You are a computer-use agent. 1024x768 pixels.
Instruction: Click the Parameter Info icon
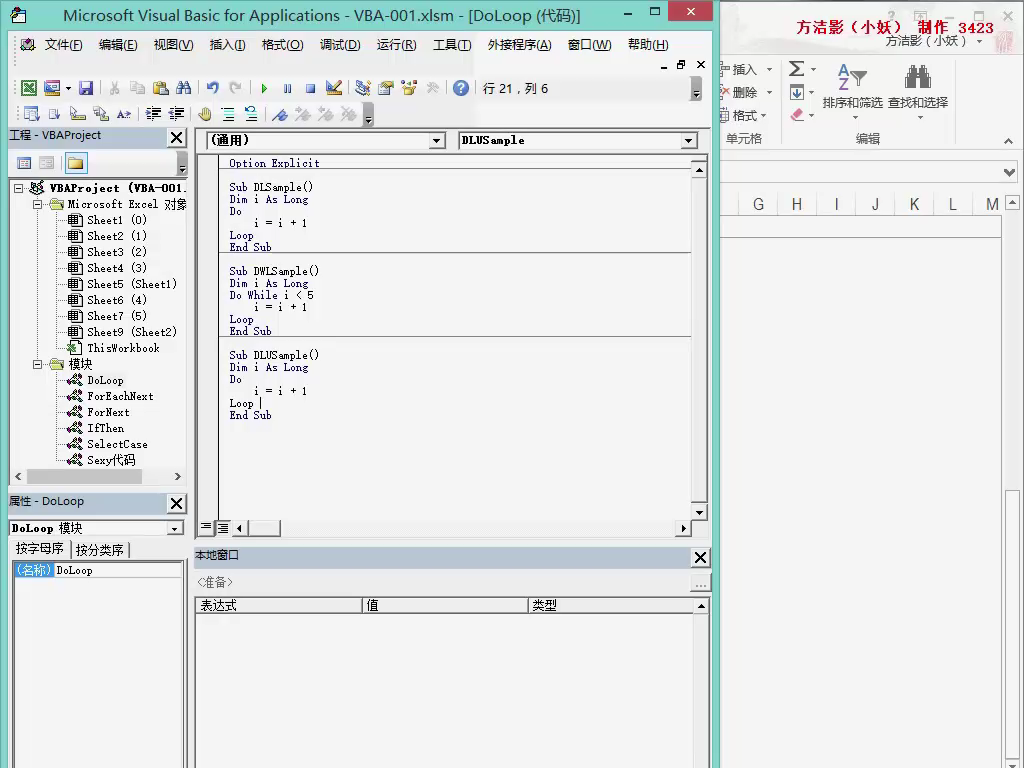[x=101, y=114]
